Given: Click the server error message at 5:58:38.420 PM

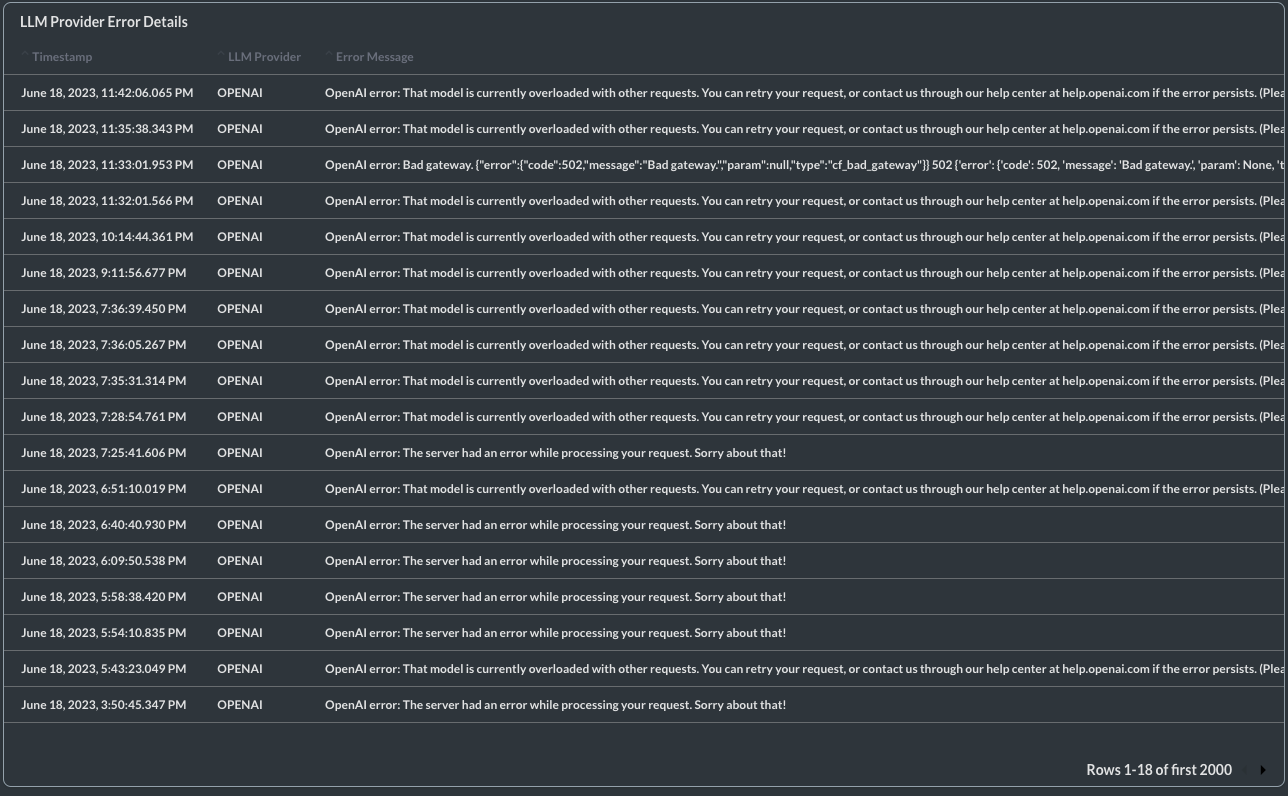Looking at the screenshot, I should (555, 597).
